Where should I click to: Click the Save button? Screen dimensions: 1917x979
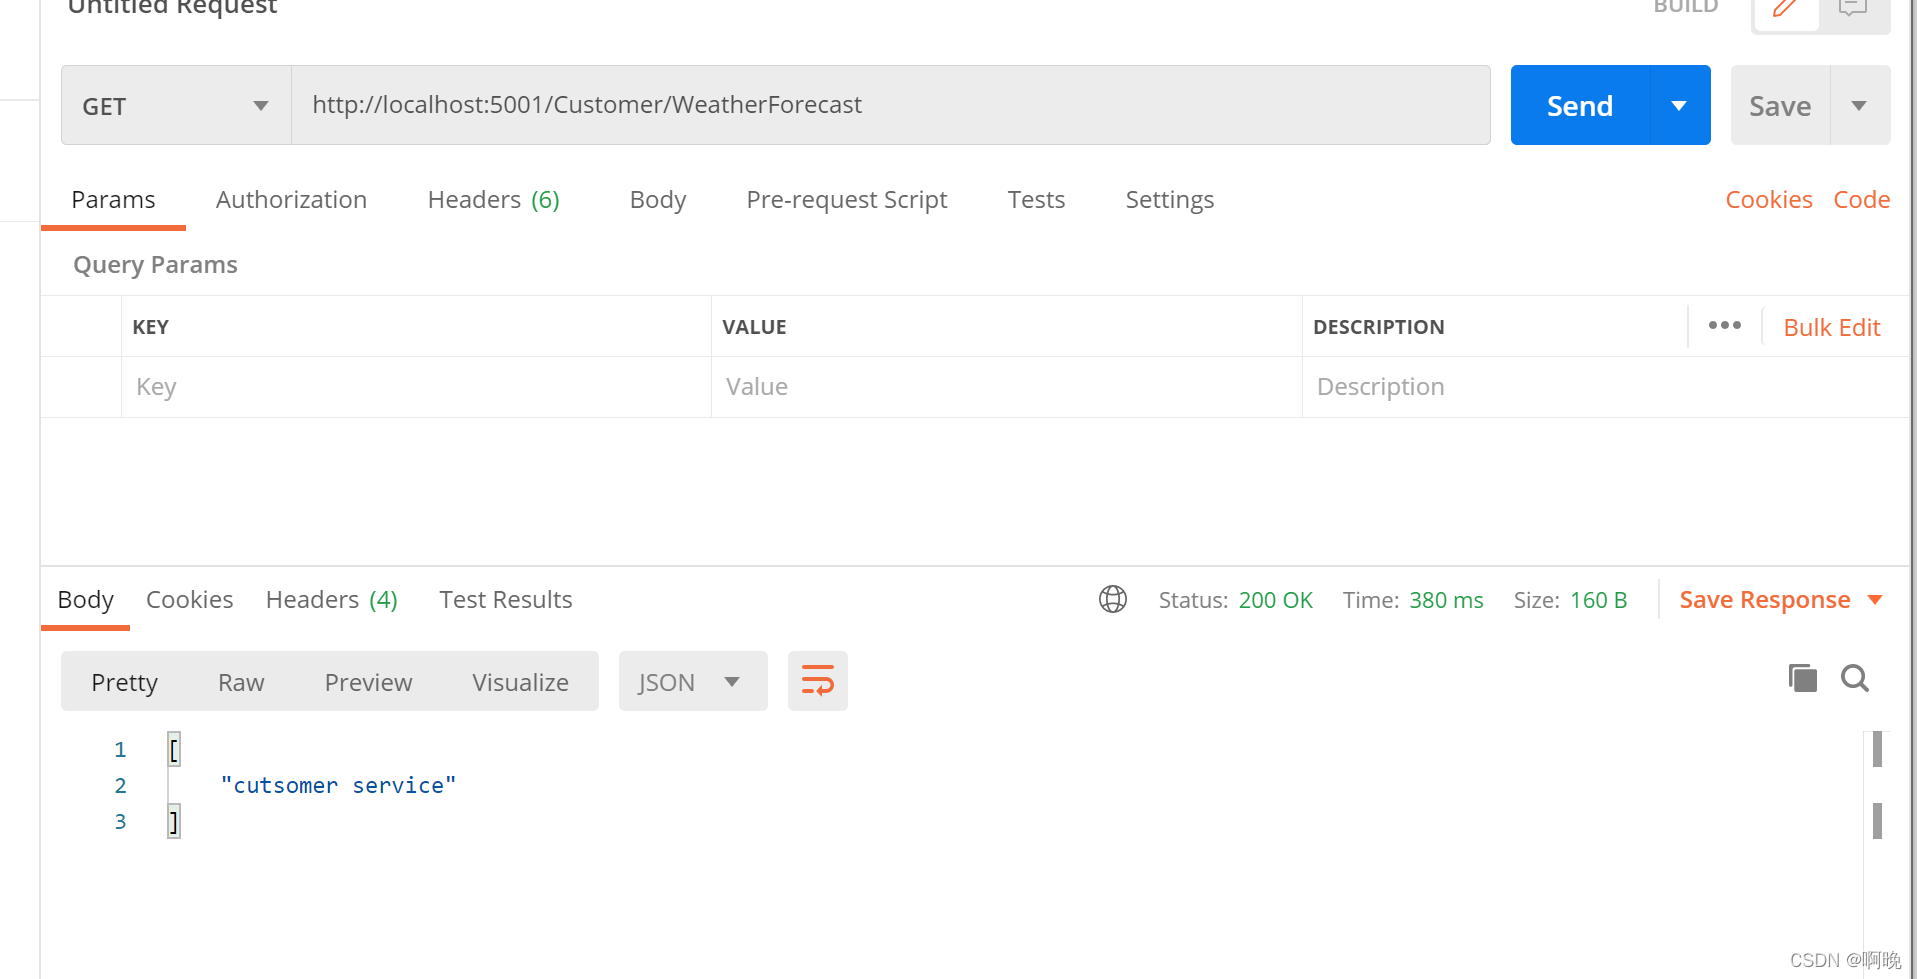pos(1780,105)
